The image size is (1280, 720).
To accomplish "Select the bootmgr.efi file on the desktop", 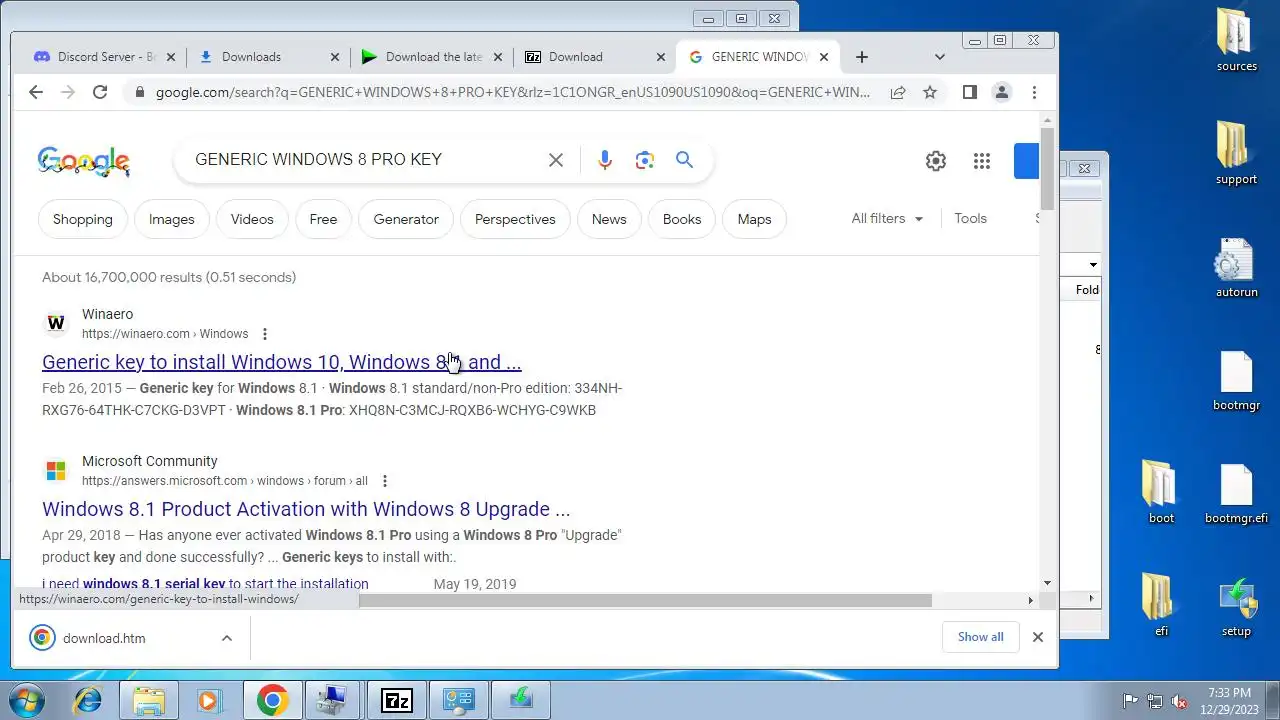I will click(x=1237, y=493).
